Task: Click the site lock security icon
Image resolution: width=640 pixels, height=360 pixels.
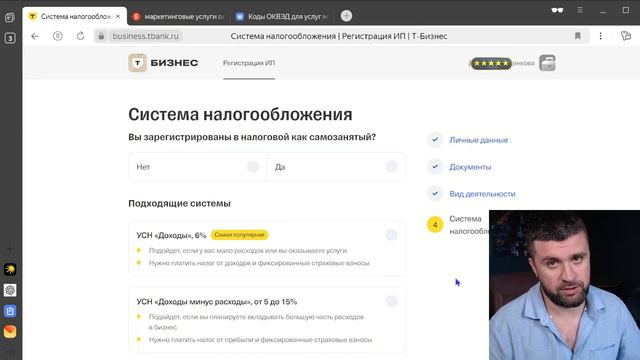Action: tap(101, 36)
